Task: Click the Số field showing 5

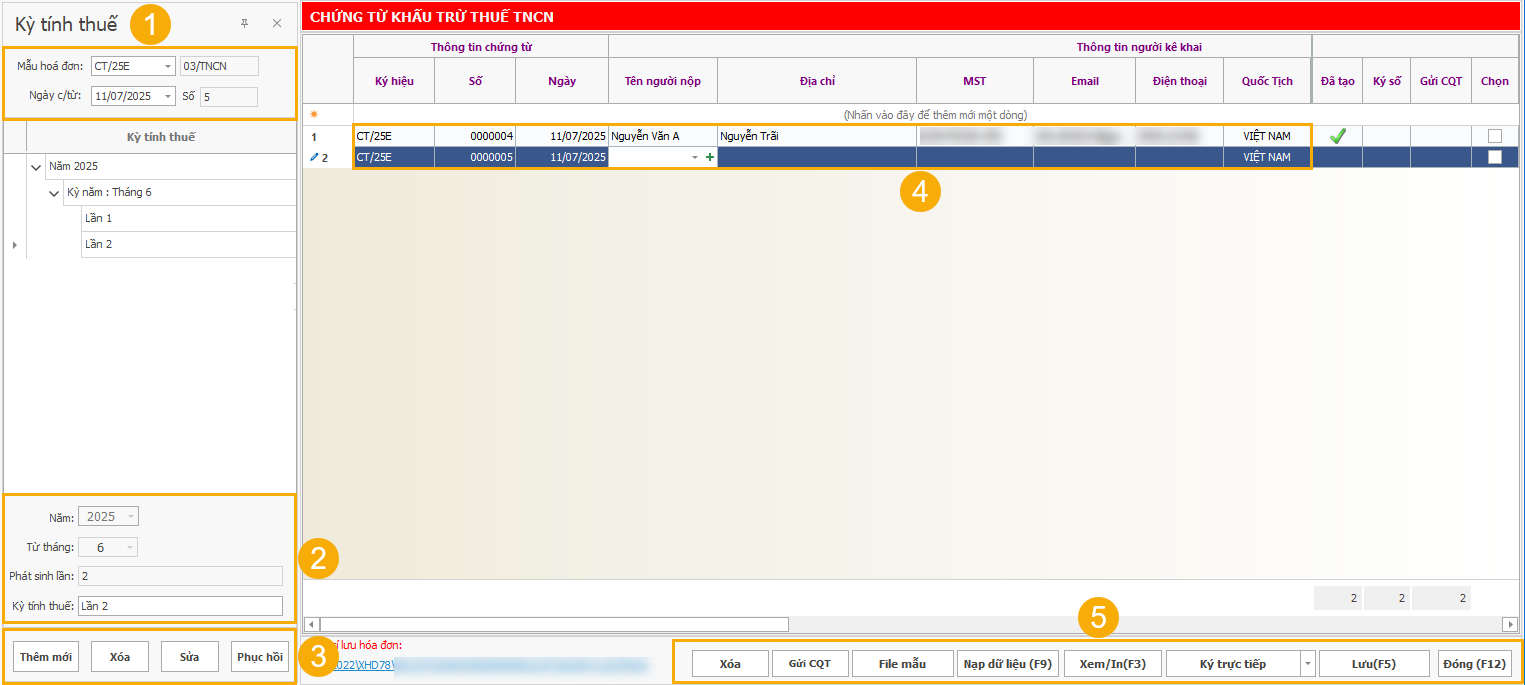Action: 228,97
